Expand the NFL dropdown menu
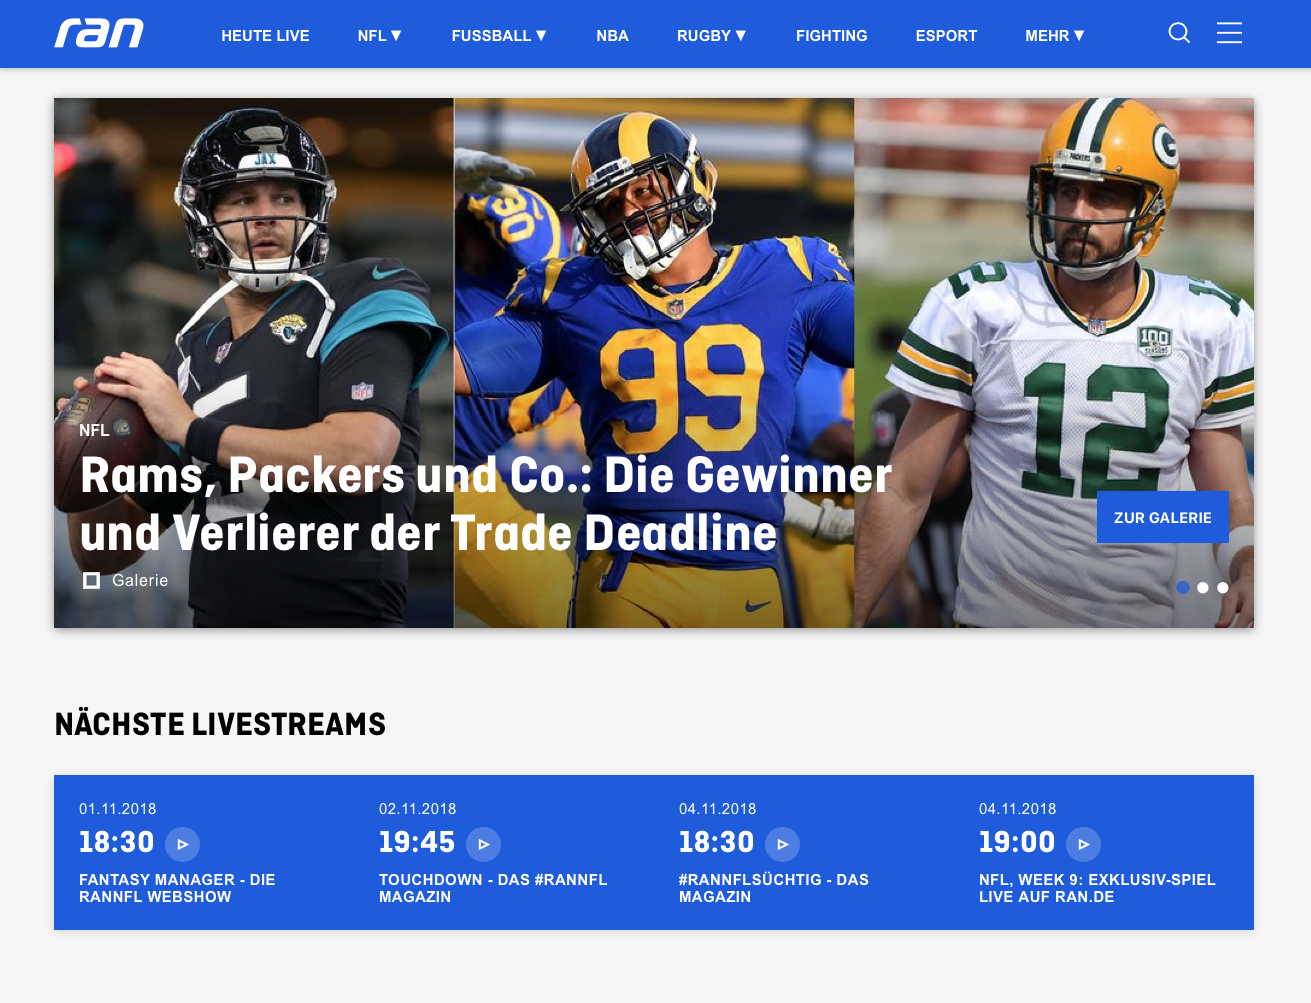The width and height of the screenshot is (1311, 1003). point(380,35)
